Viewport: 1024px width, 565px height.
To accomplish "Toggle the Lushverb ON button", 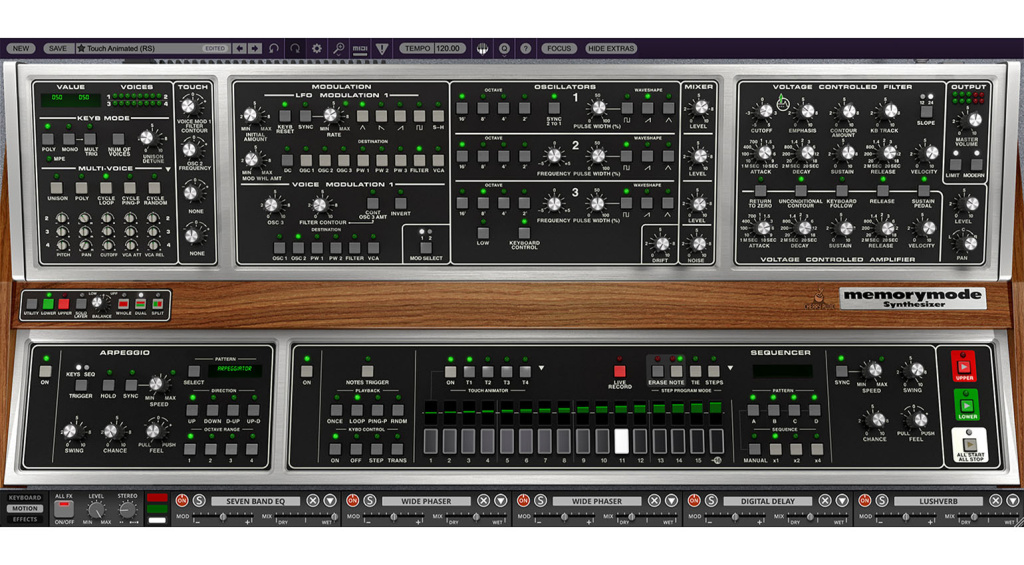I will click(864, 501).
